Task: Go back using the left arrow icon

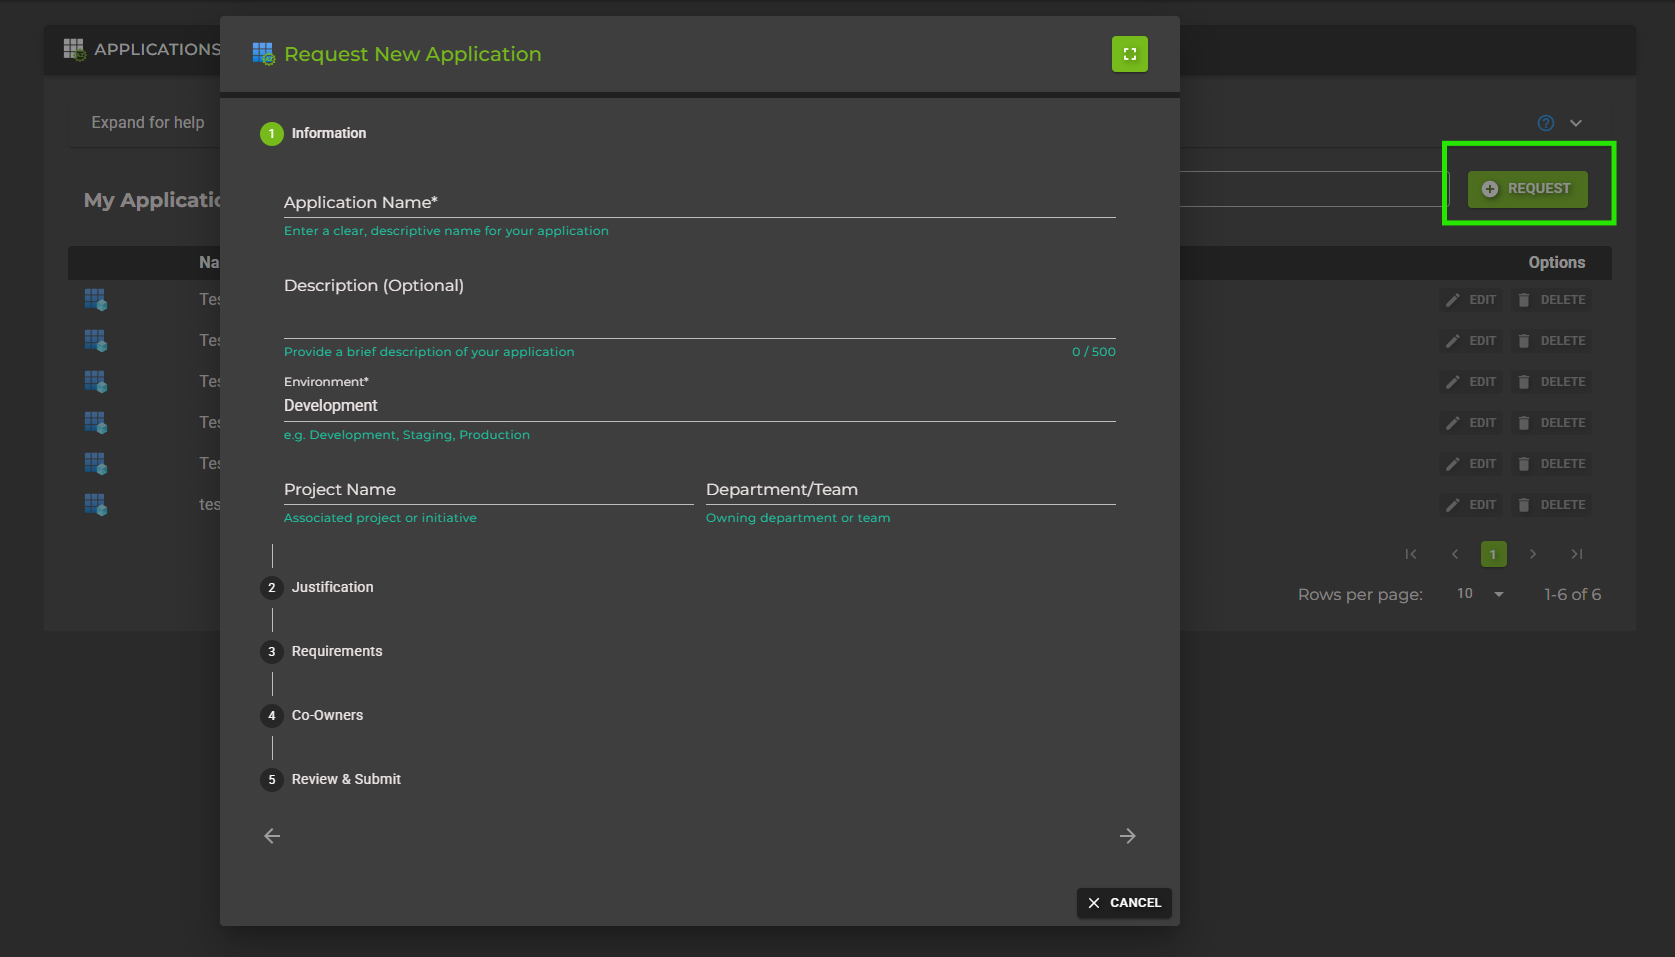Action: coord(271,836)
